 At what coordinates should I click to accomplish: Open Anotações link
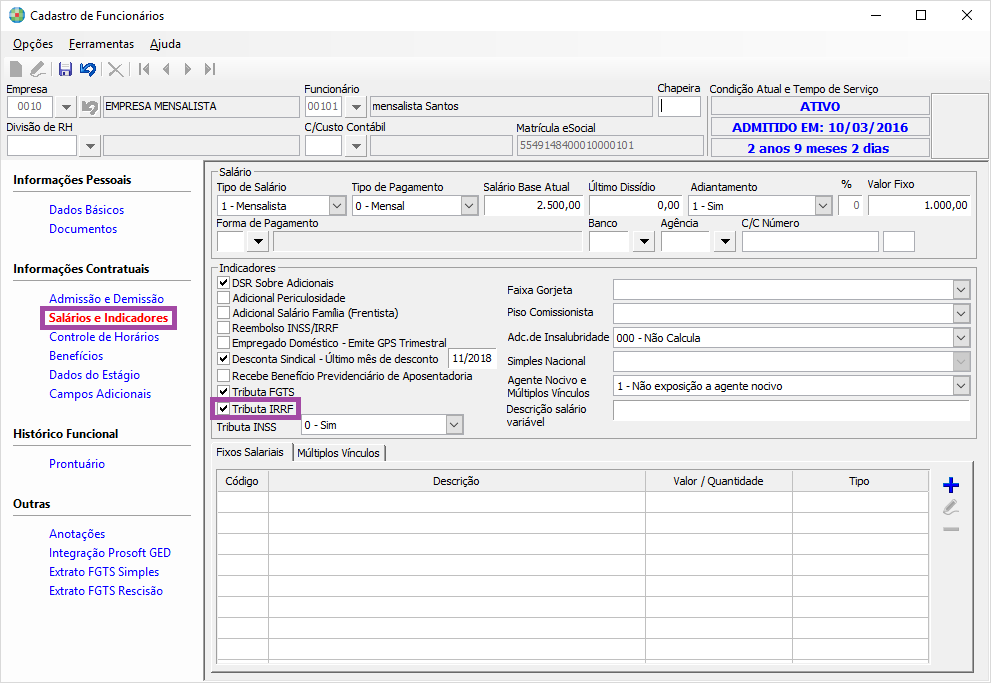[77, 534]
